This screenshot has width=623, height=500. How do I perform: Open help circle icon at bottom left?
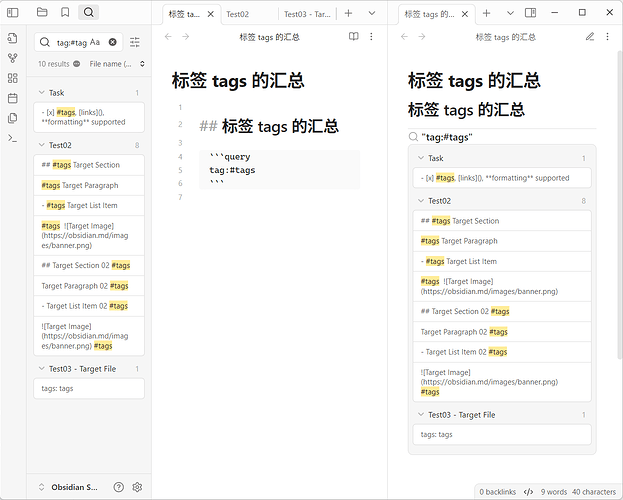tap(118, 487)
